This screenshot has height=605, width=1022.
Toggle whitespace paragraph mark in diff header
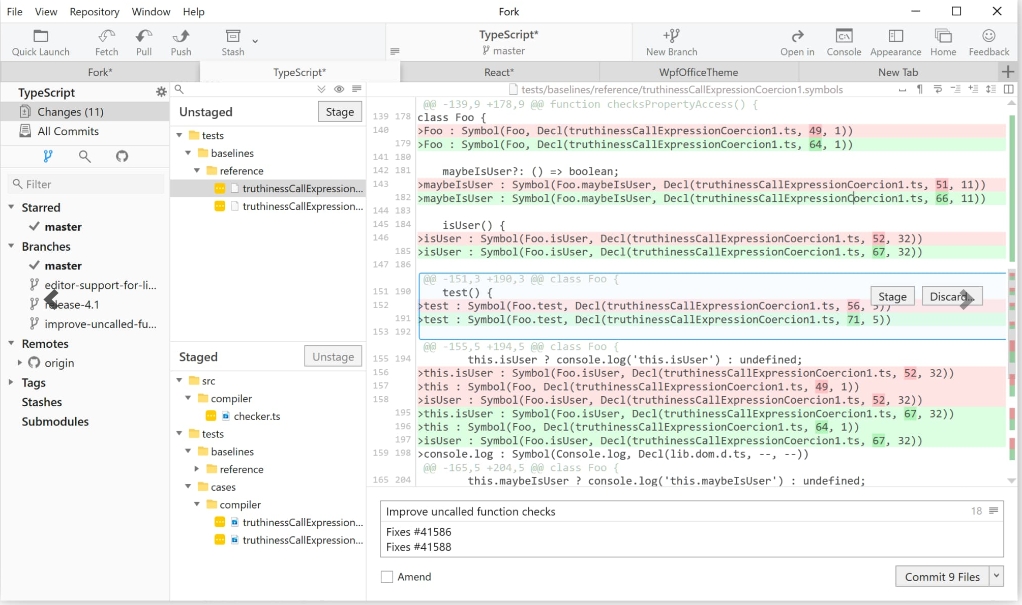pos(919,90)
